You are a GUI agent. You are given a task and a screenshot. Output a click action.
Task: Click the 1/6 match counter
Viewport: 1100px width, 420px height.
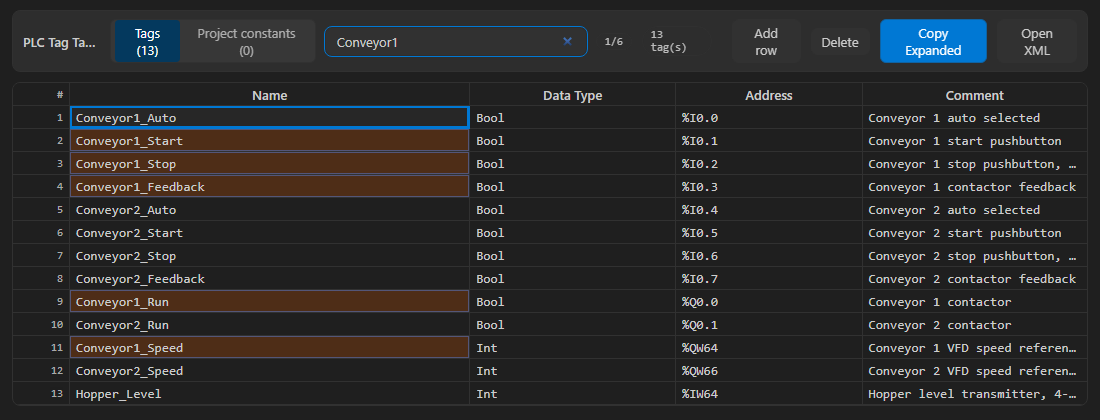(613, 42)
